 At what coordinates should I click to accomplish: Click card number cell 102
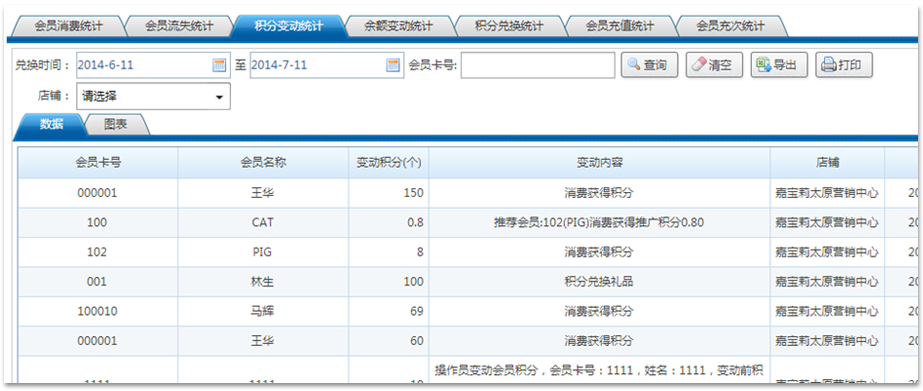pyautogui.click(x=98, y=252)
